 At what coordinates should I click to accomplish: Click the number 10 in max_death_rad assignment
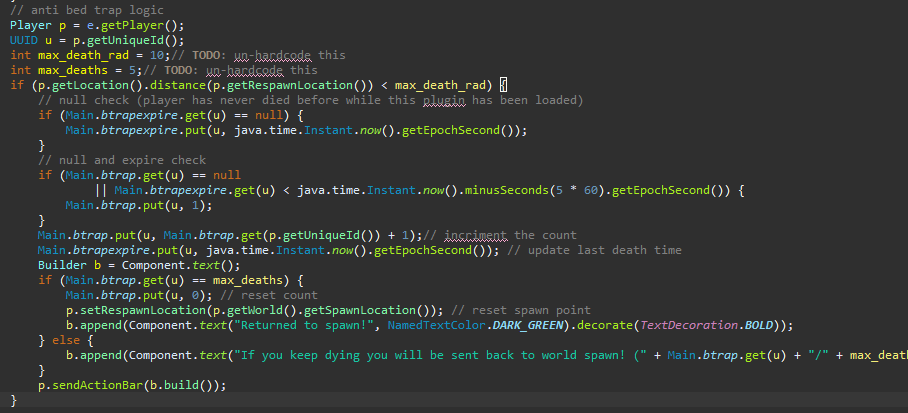coord(140,55)
